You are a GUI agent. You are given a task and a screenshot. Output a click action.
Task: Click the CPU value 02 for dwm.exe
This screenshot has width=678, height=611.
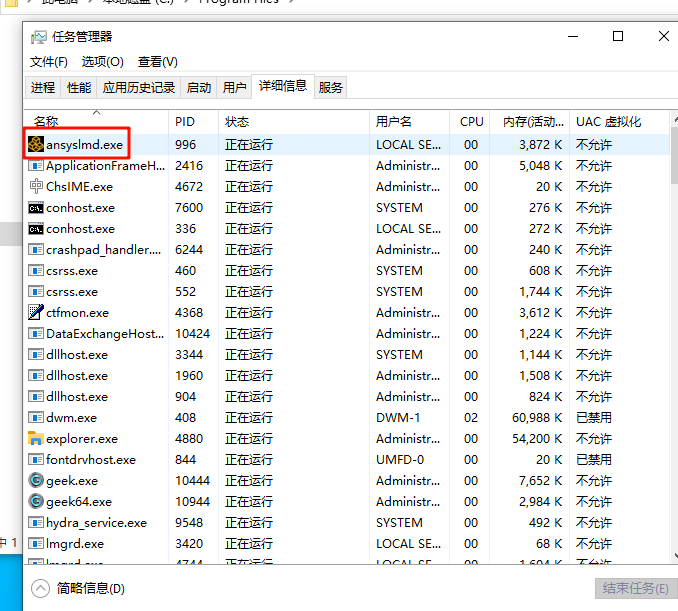(x=471, y=417)
